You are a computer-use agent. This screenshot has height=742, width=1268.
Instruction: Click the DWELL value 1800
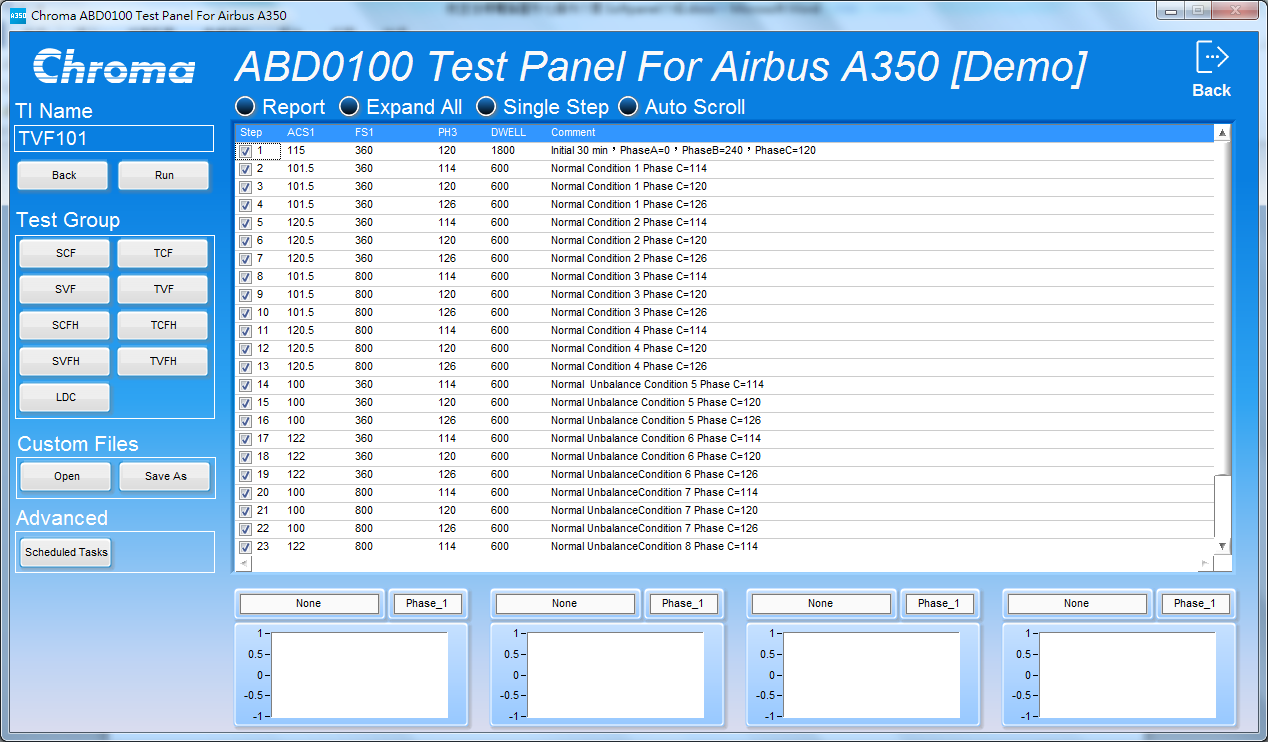[503, 151]
